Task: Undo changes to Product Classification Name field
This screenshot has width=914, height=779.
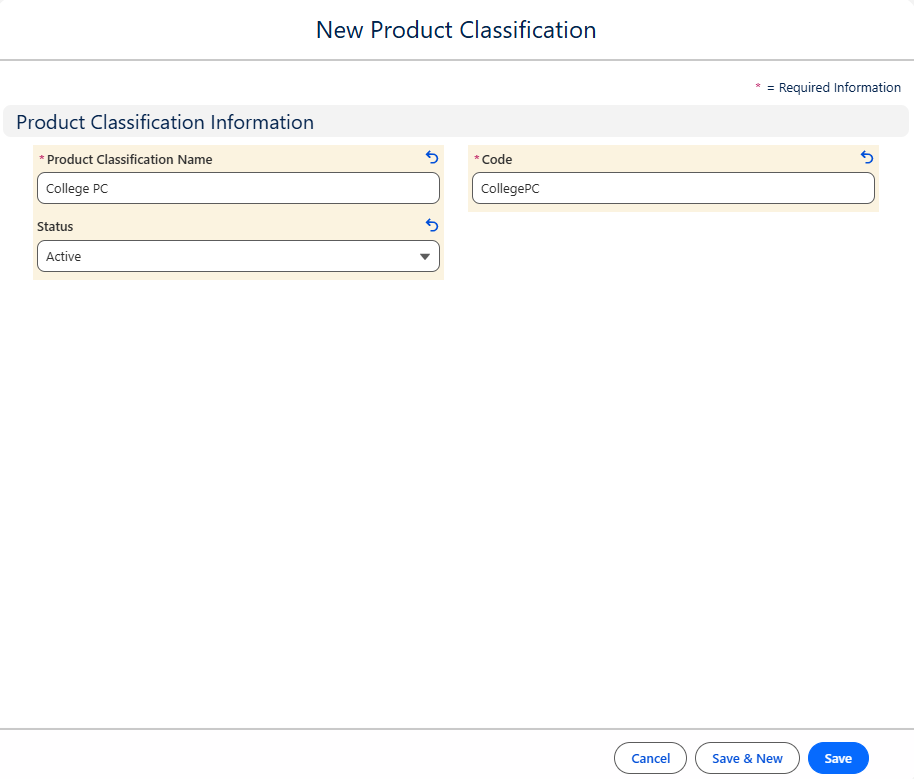Action: click(x=432, y=158)
